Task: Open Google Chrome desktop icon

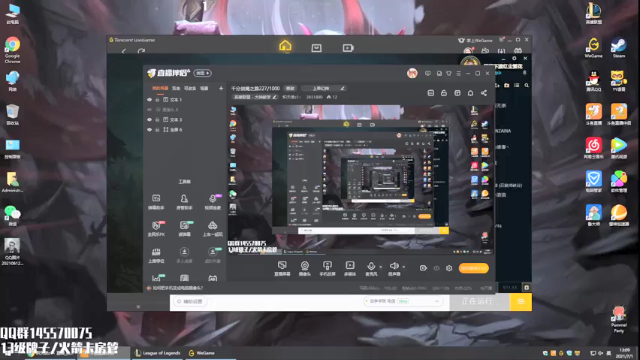Action: pos(13,50)
